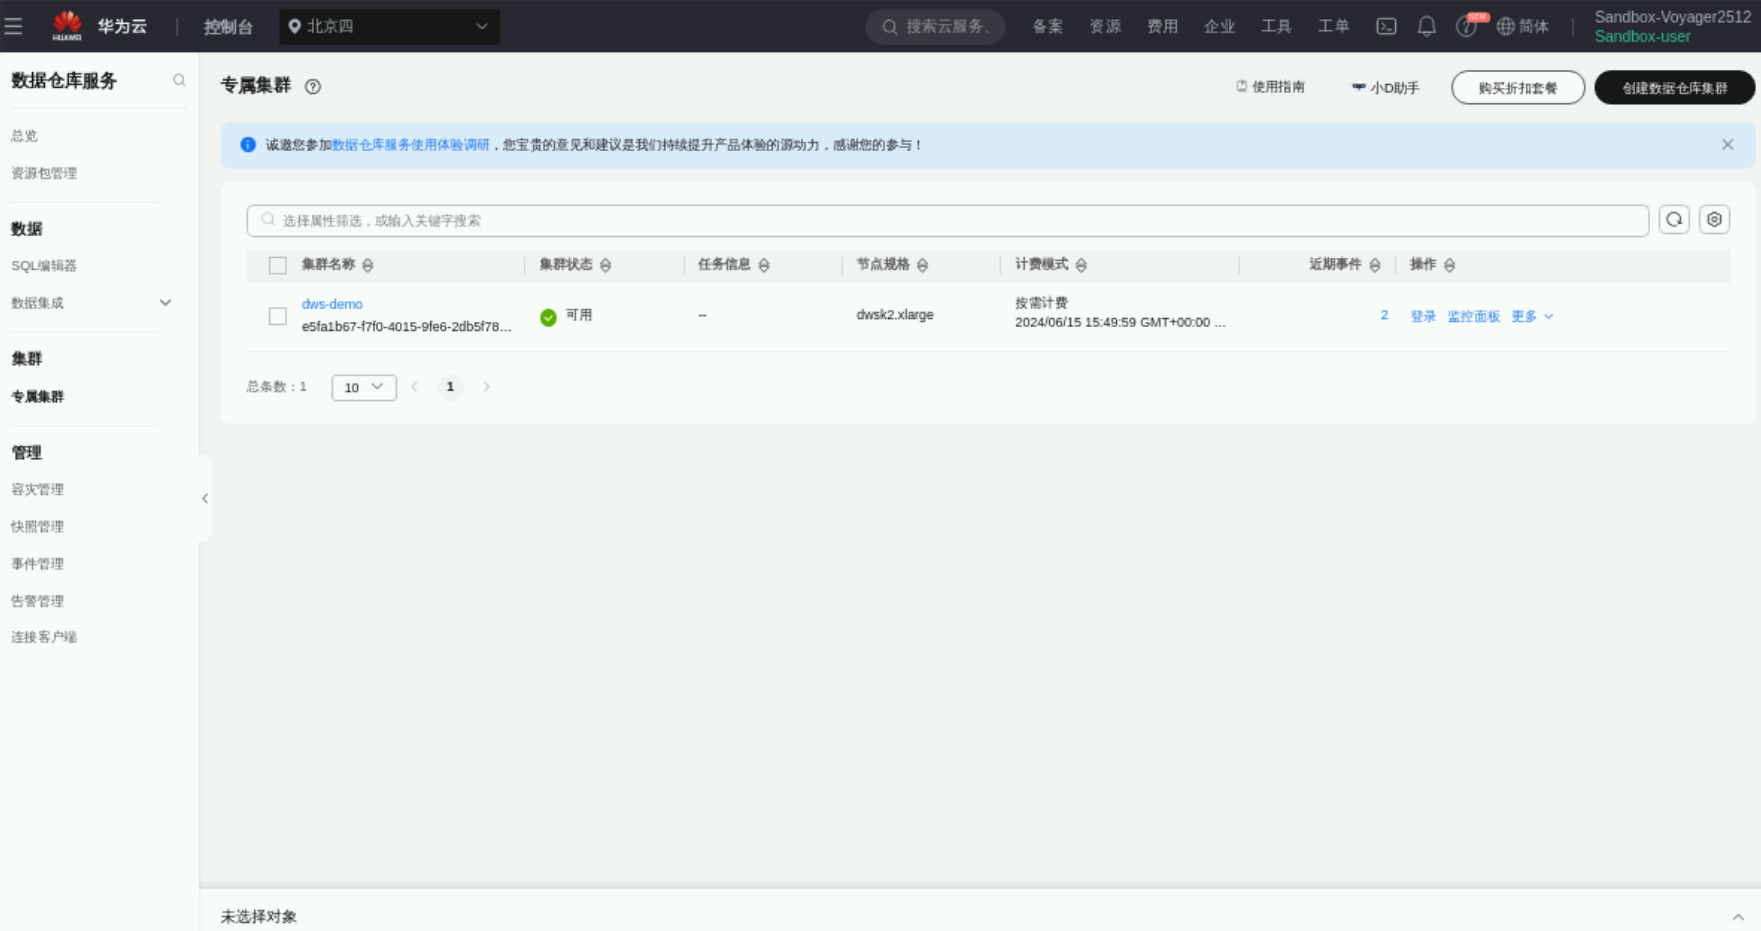
Task: Click the search icon in the service sidebar
Action: [179, 80]
